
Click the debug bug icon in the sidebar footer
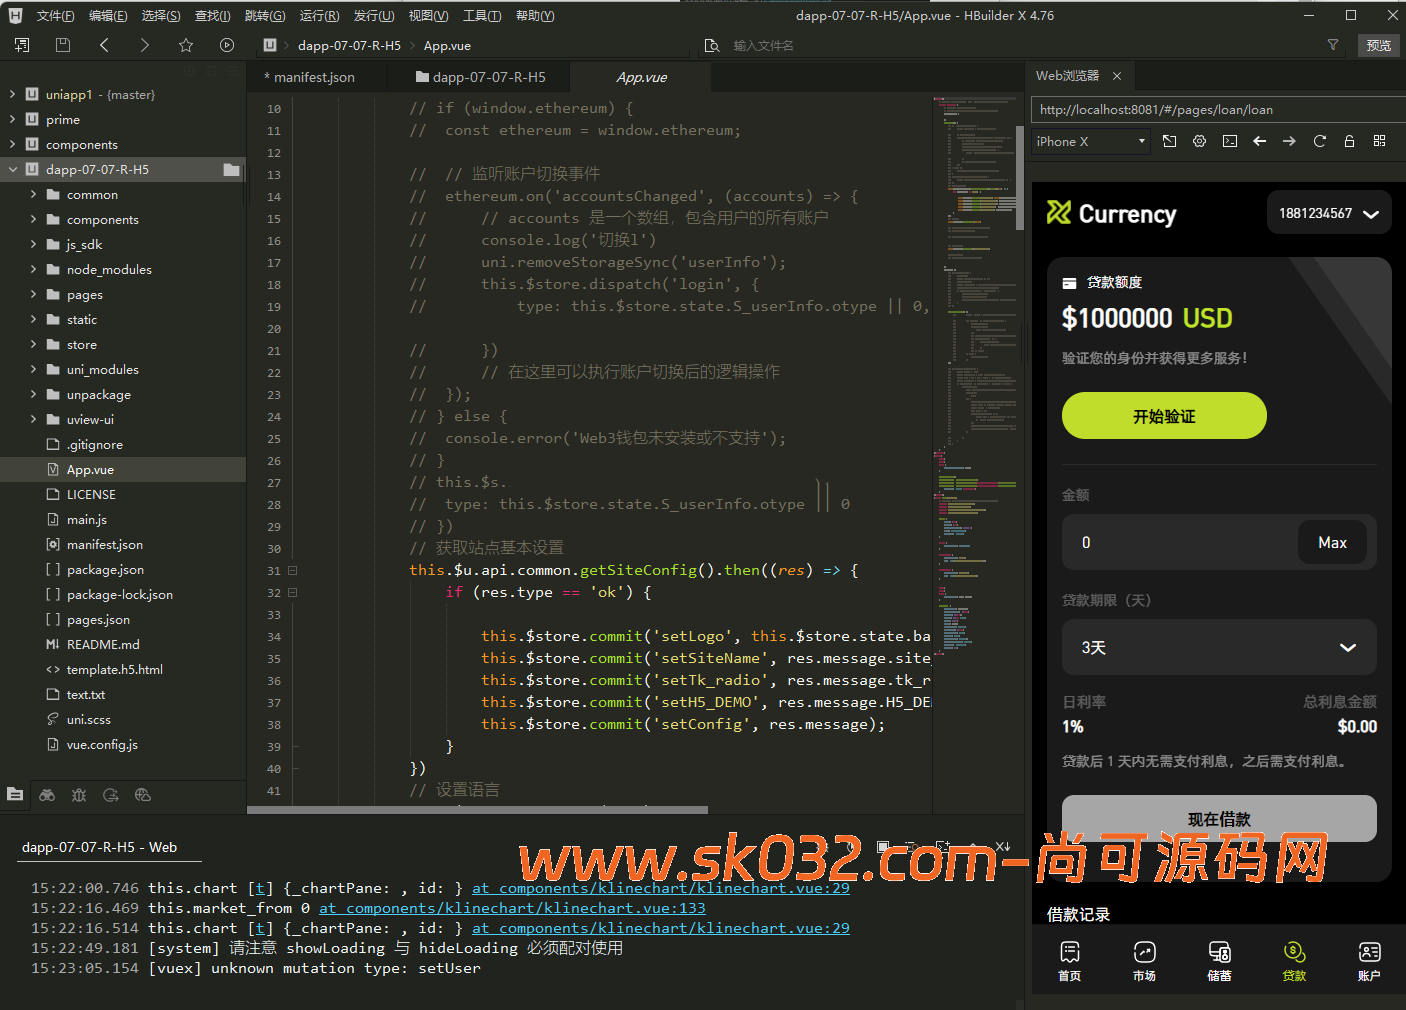click(79, 795)
